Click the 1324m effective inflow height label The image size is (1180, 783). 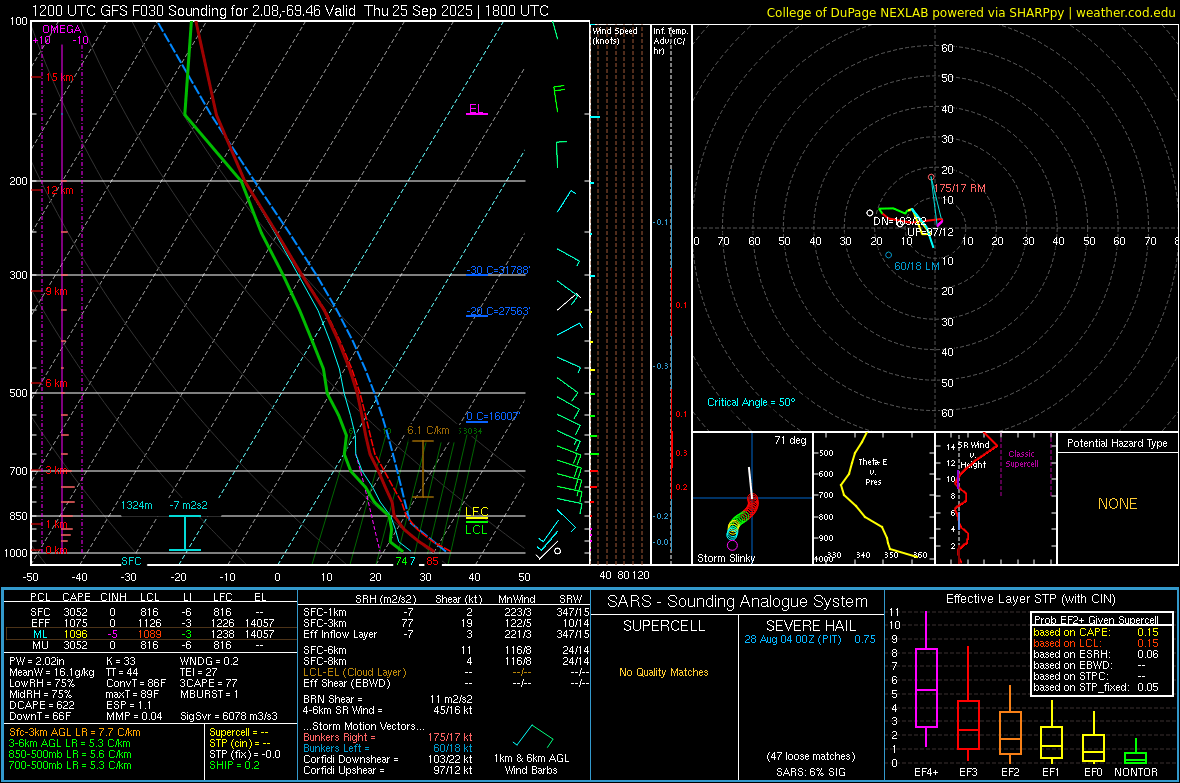click(137, 505)
